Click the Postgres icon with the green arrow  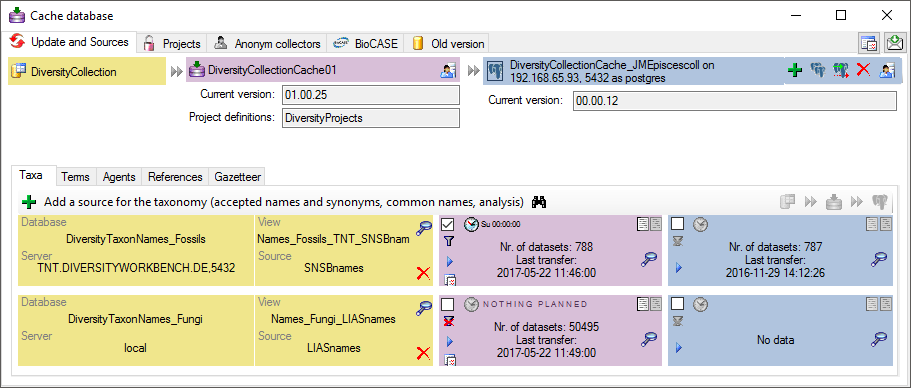(x=841, y=71)
